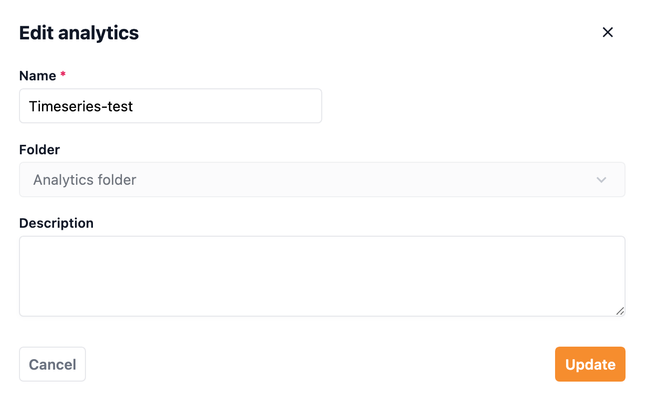Viewport: 651px width, 400px height.
Task: Click the "Edit analytics" dialog heading
Action: pyautogui.click(x=79, y=33)
